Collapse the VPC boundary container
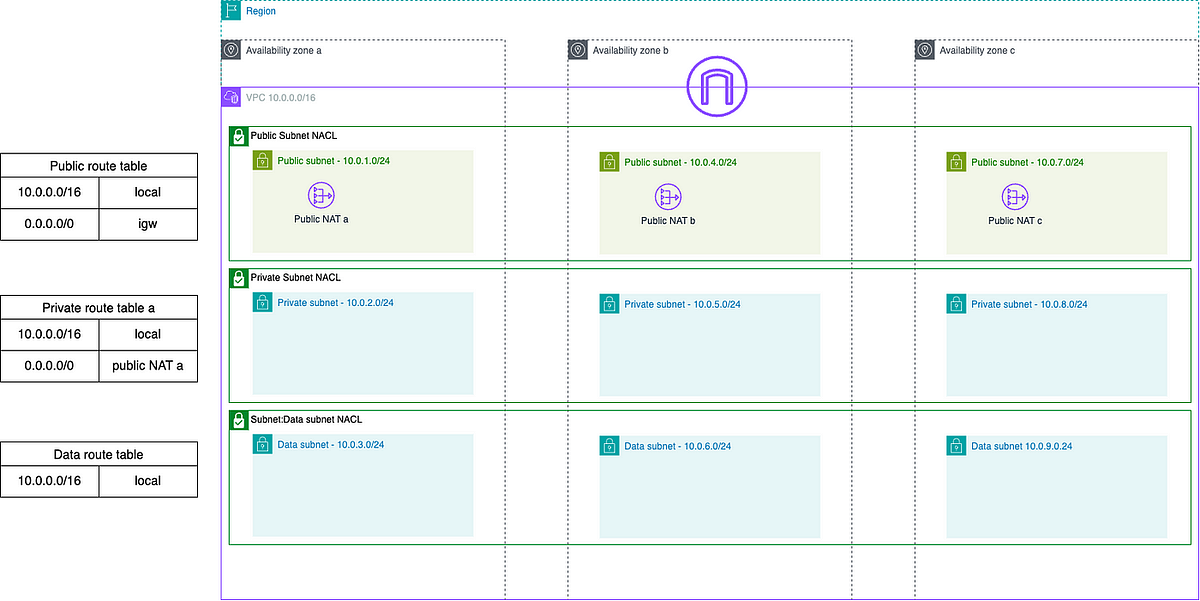This screenshot has width=1200, height=601. click(230, 97)
